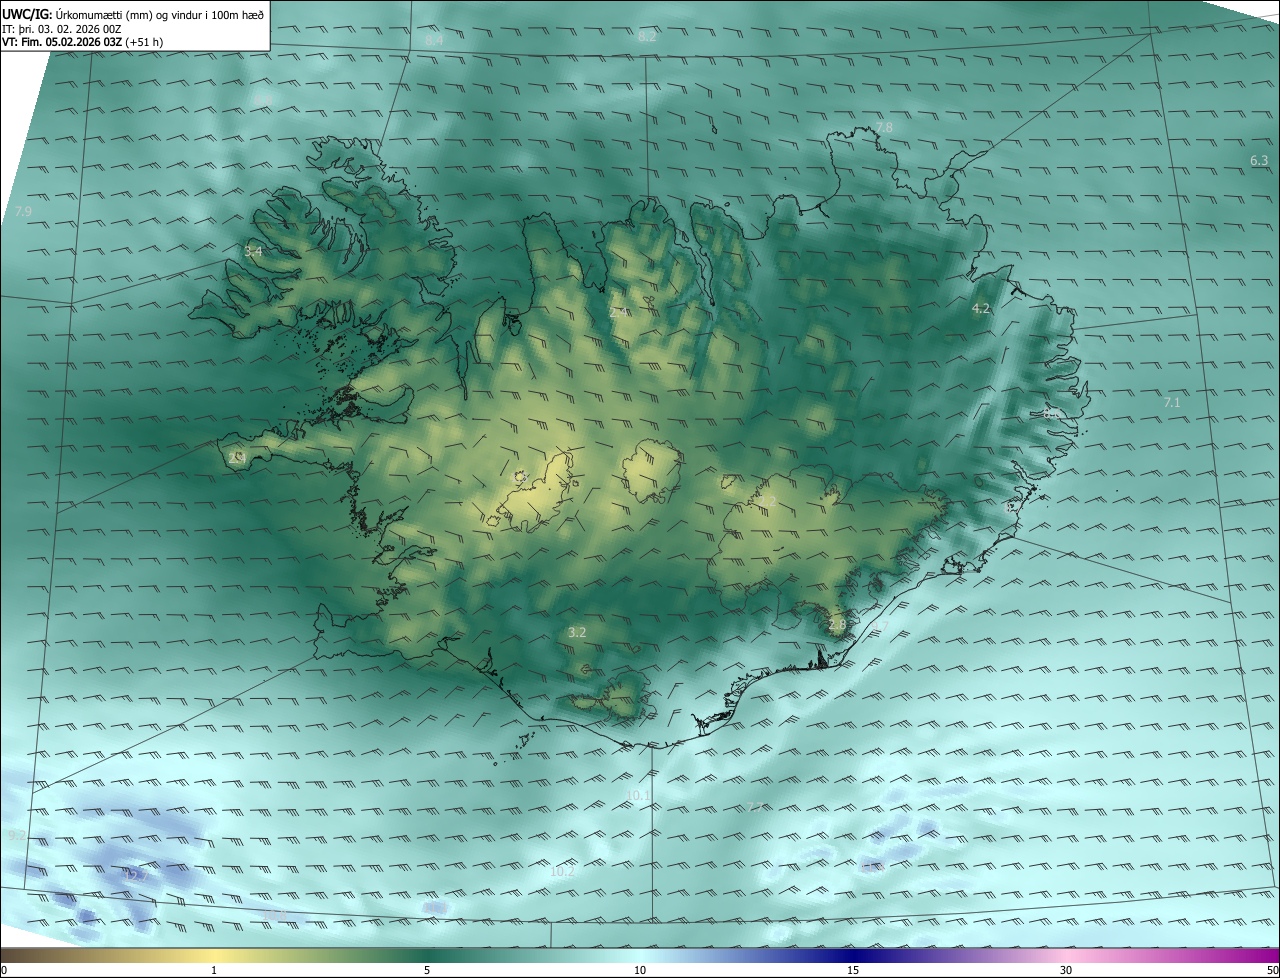
Task: Click the map value label '7.1'
Action: tap(1172, 402)
